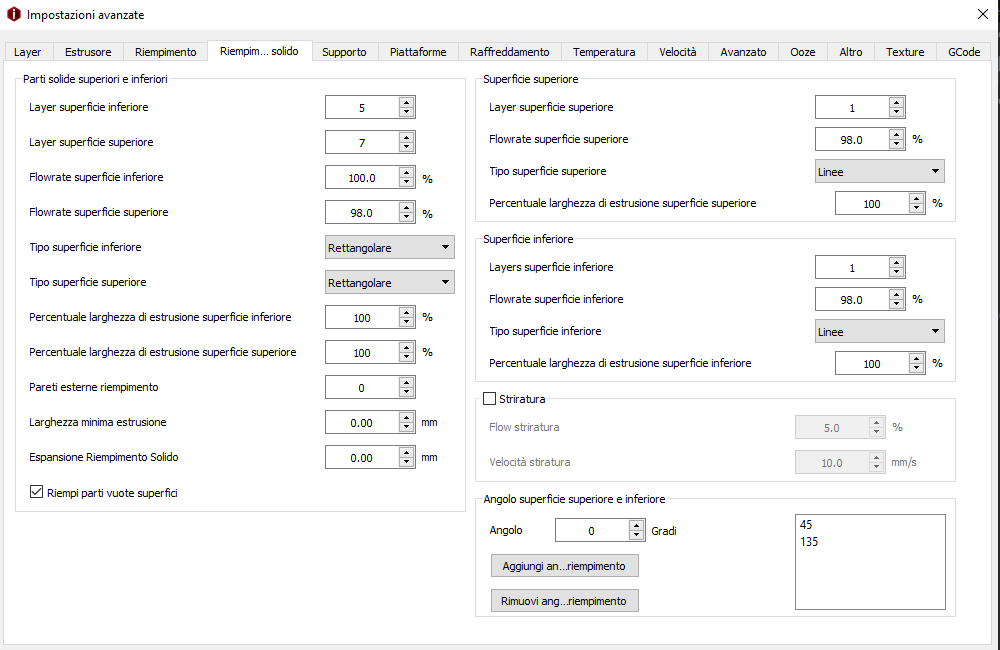Click Aggiungi an...riempimento button

[564, 566]
